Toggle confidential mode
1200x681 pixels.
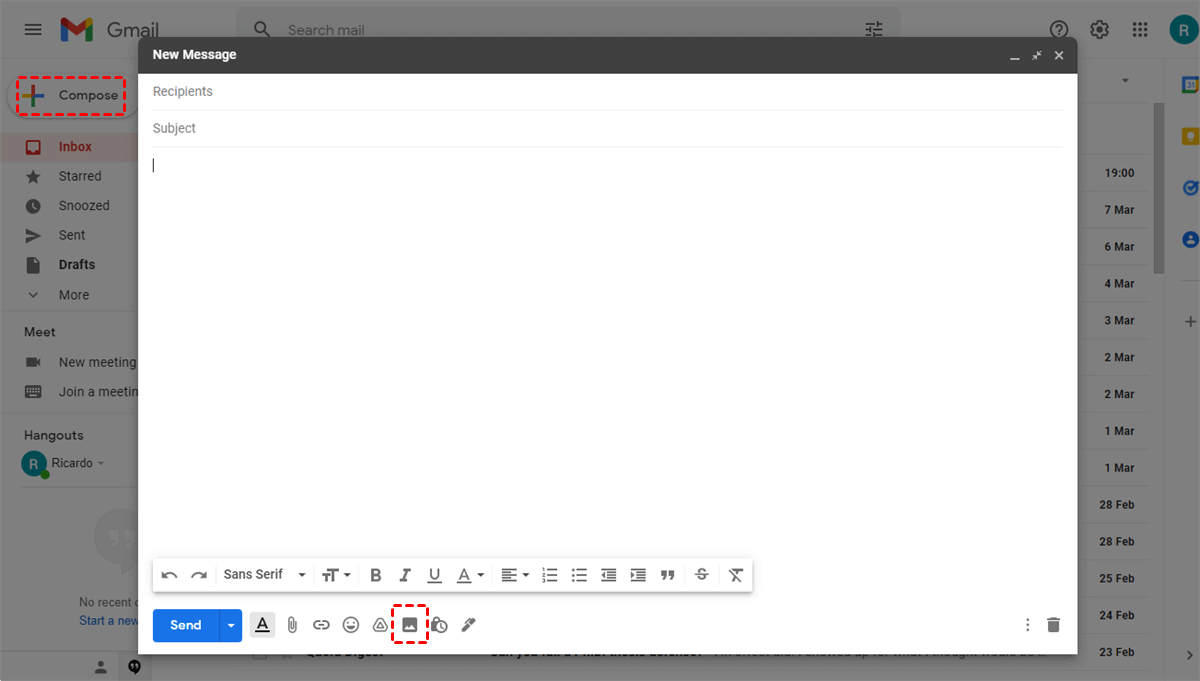pos(439,625)
